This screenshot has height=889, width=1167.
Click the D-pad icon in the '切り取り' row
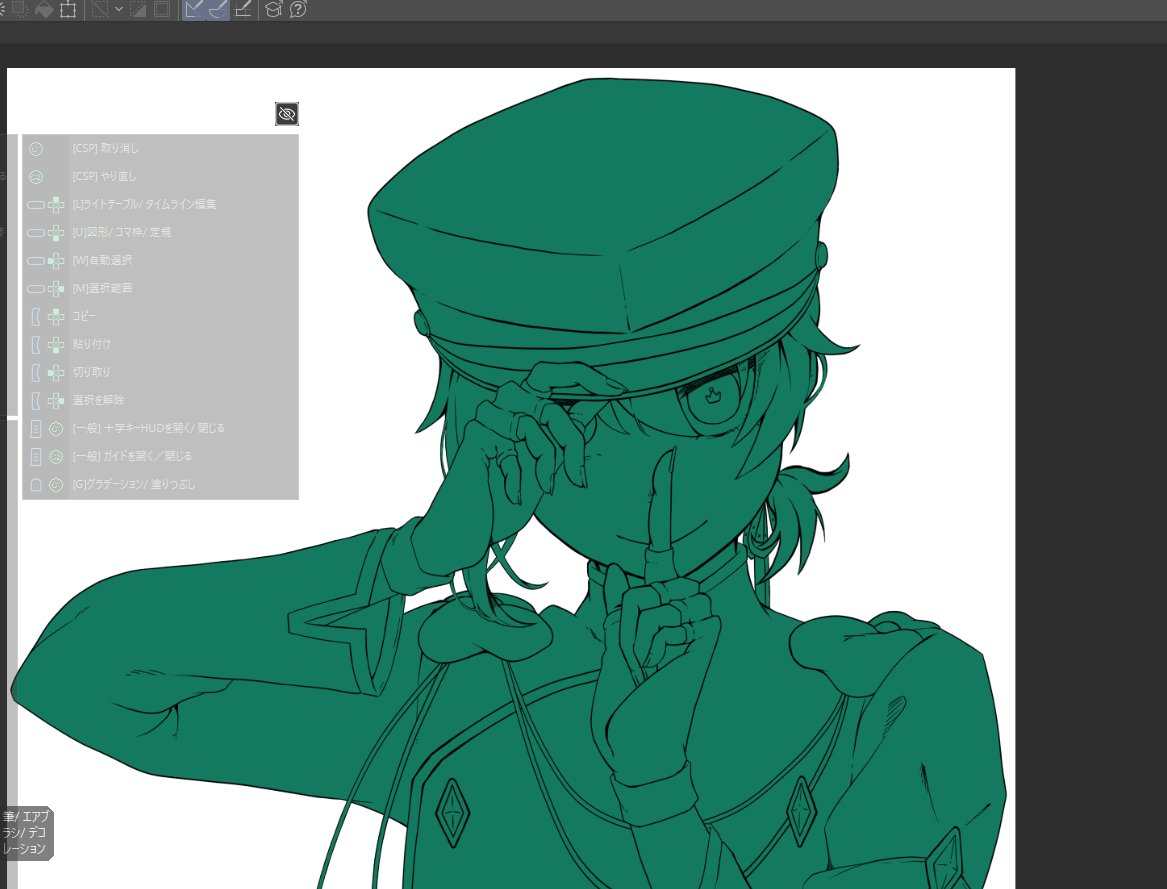tap(56, 372)
